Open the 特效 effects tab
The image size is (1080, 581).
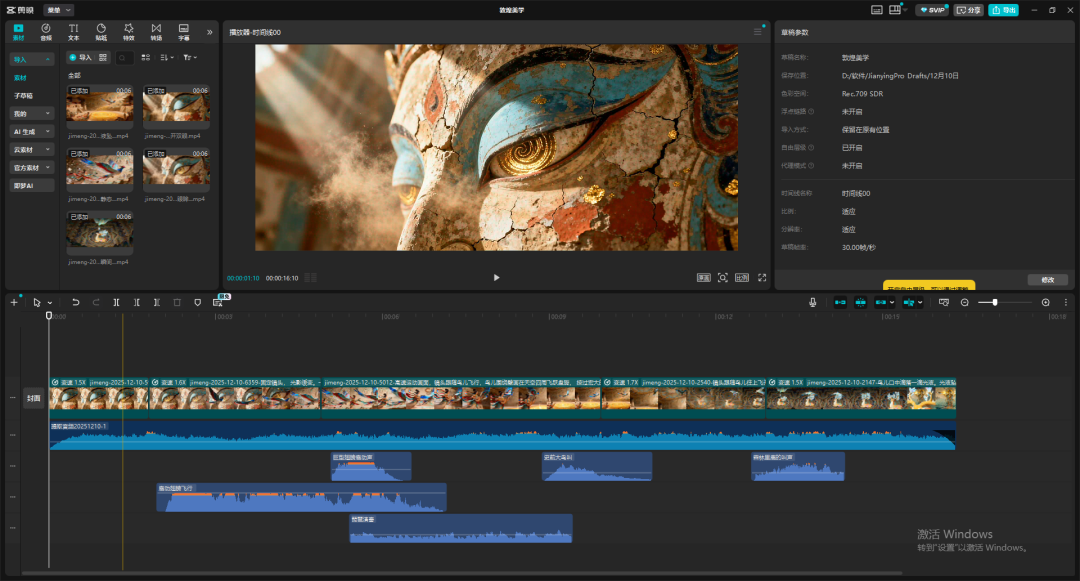point(128,31)
